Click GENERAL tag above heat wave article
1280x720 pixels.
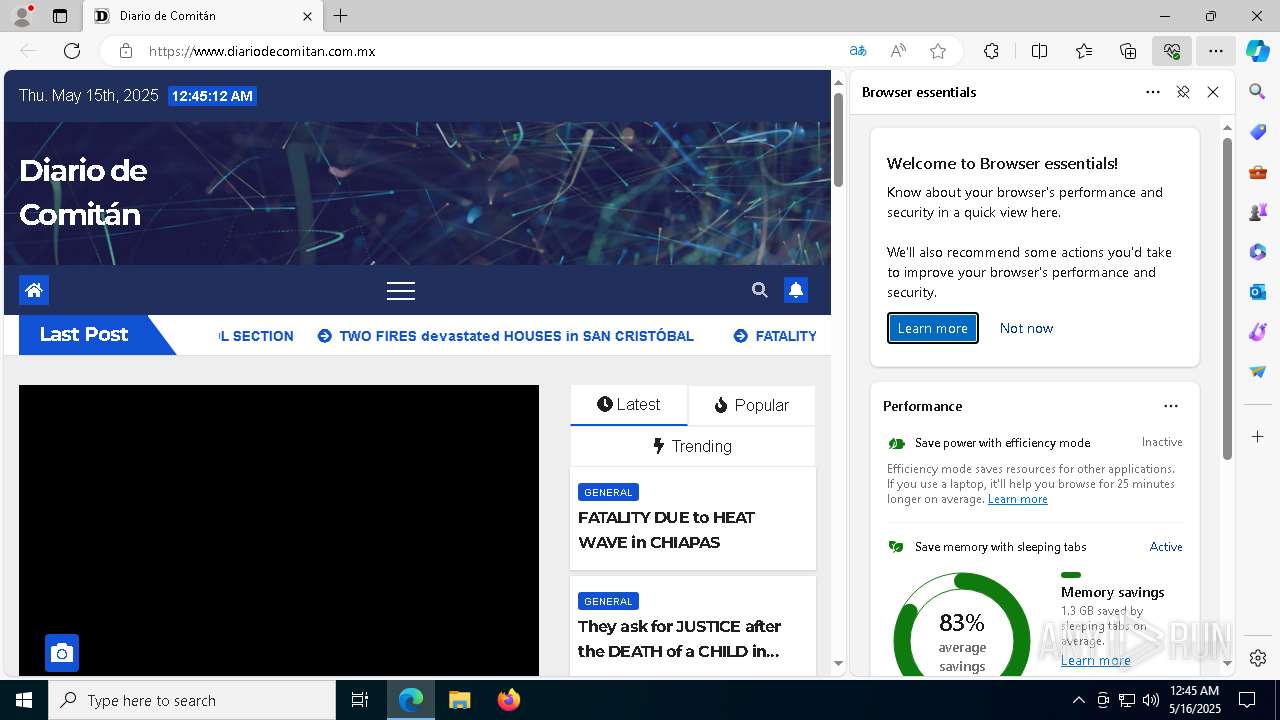(608, 492)
